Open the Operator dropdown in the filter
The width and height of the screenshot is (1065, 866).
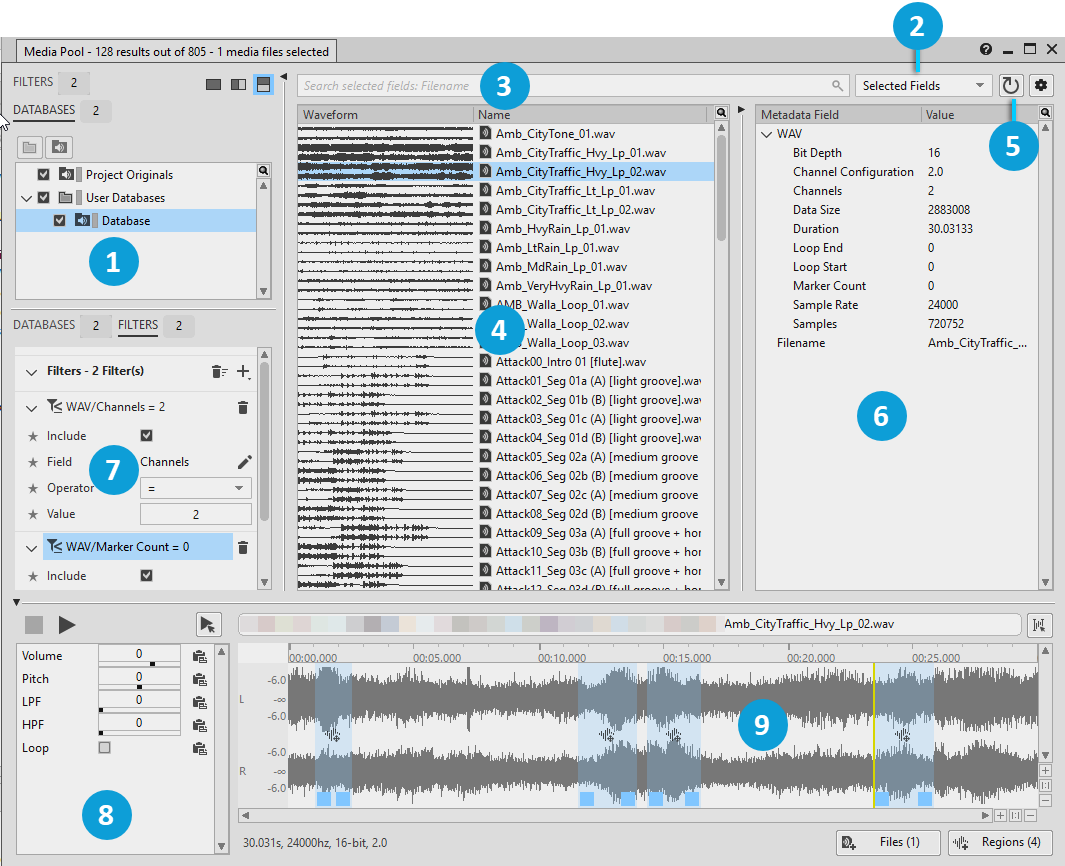(x=195, y=488)
